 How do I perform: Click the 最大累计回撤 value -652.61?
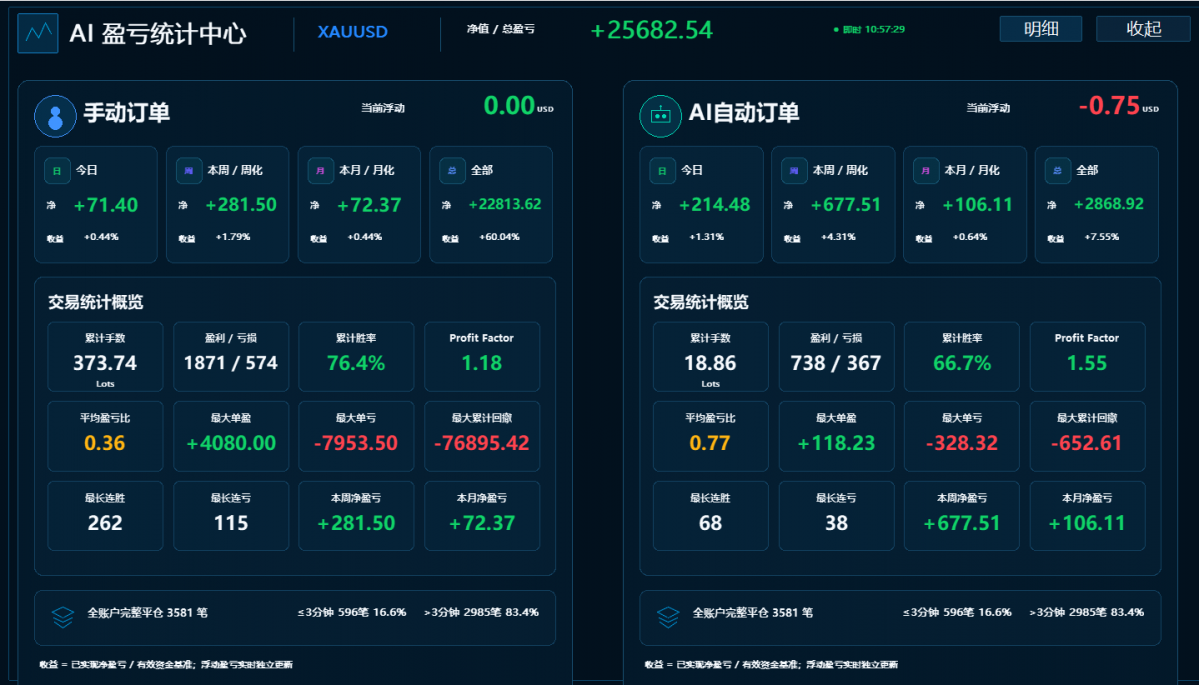tap(1087, 443)
